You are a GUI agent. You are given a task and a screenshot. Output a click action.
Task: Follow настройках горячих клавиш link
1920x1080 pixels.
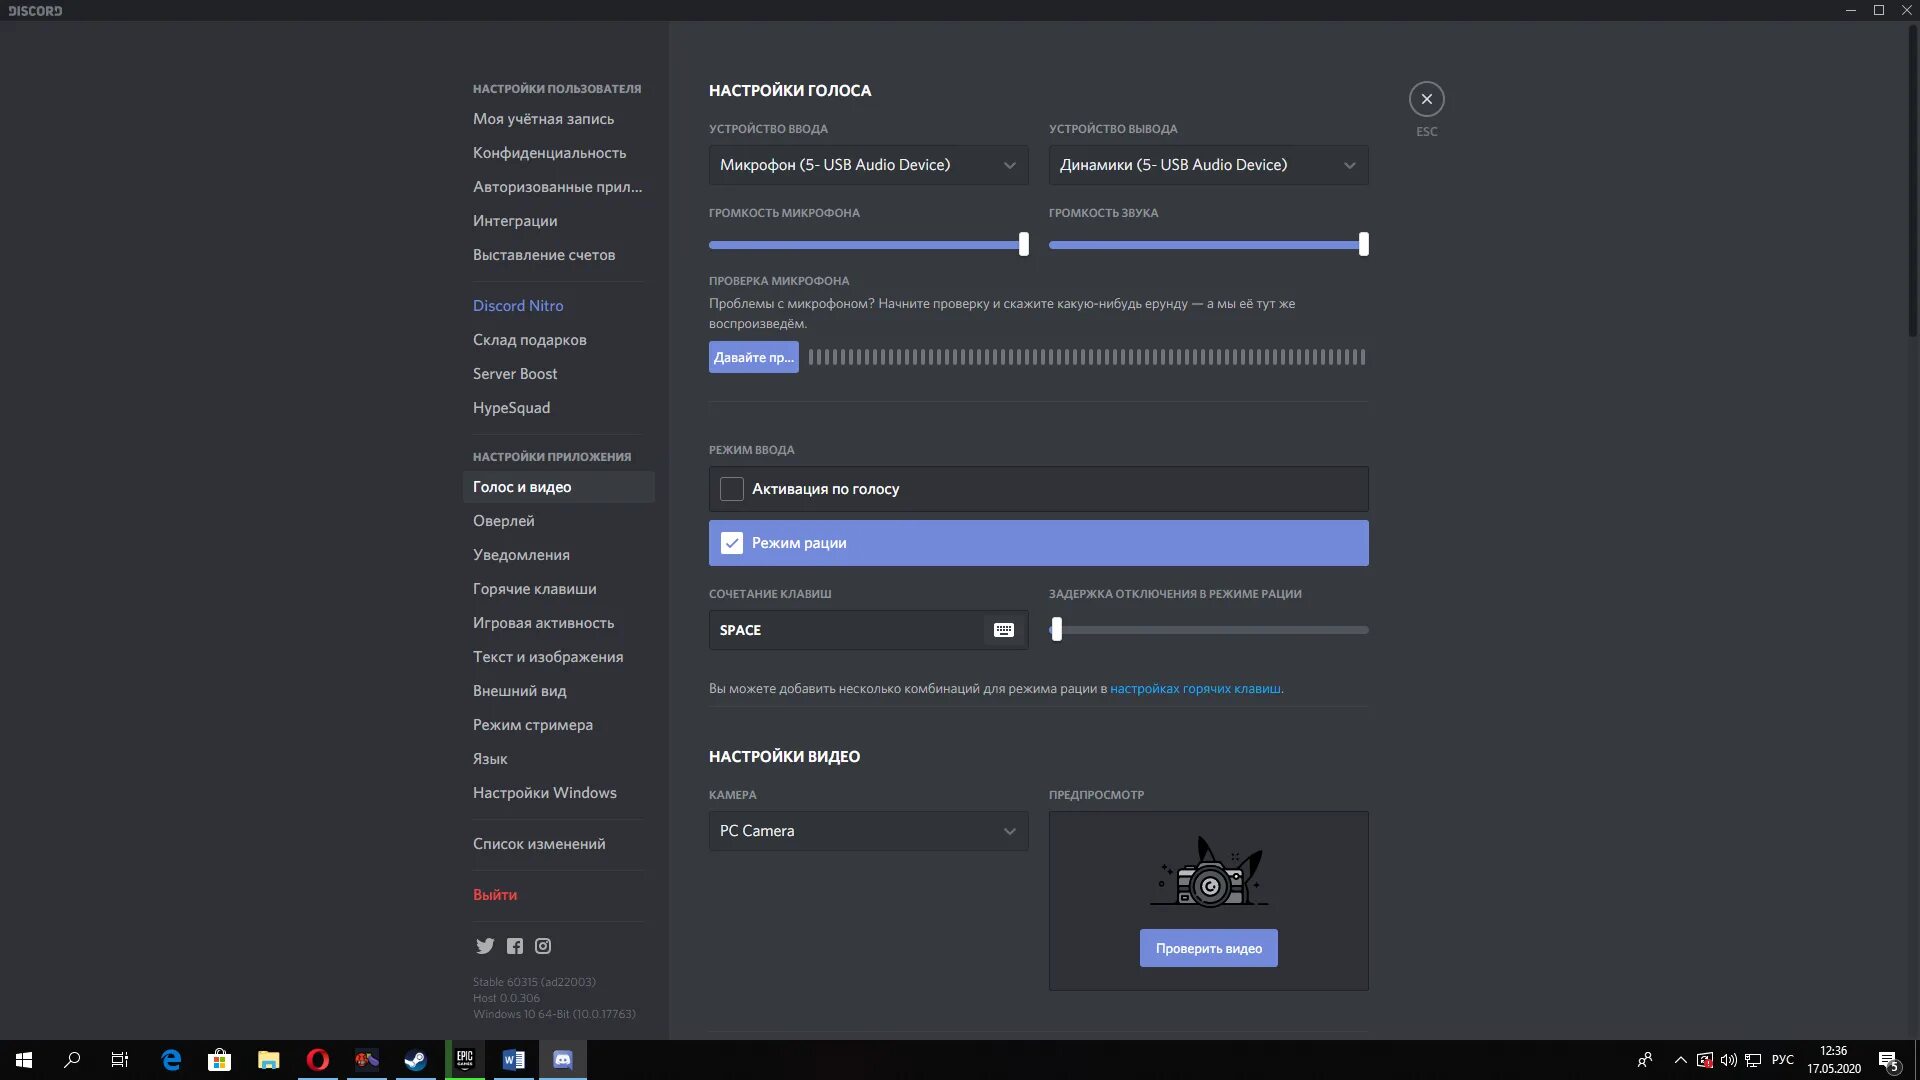point(1195,689)
